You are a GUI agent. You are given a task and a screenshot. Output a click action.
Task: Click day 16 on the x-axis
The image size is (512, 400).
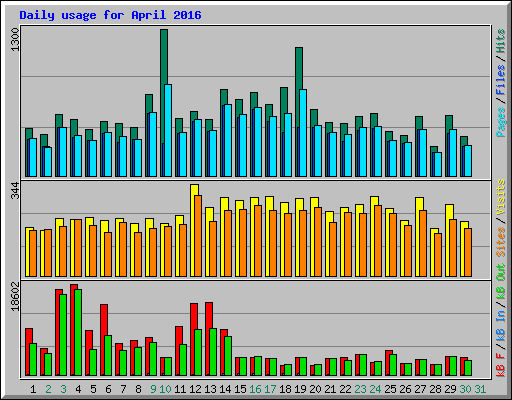coord(255,389)
